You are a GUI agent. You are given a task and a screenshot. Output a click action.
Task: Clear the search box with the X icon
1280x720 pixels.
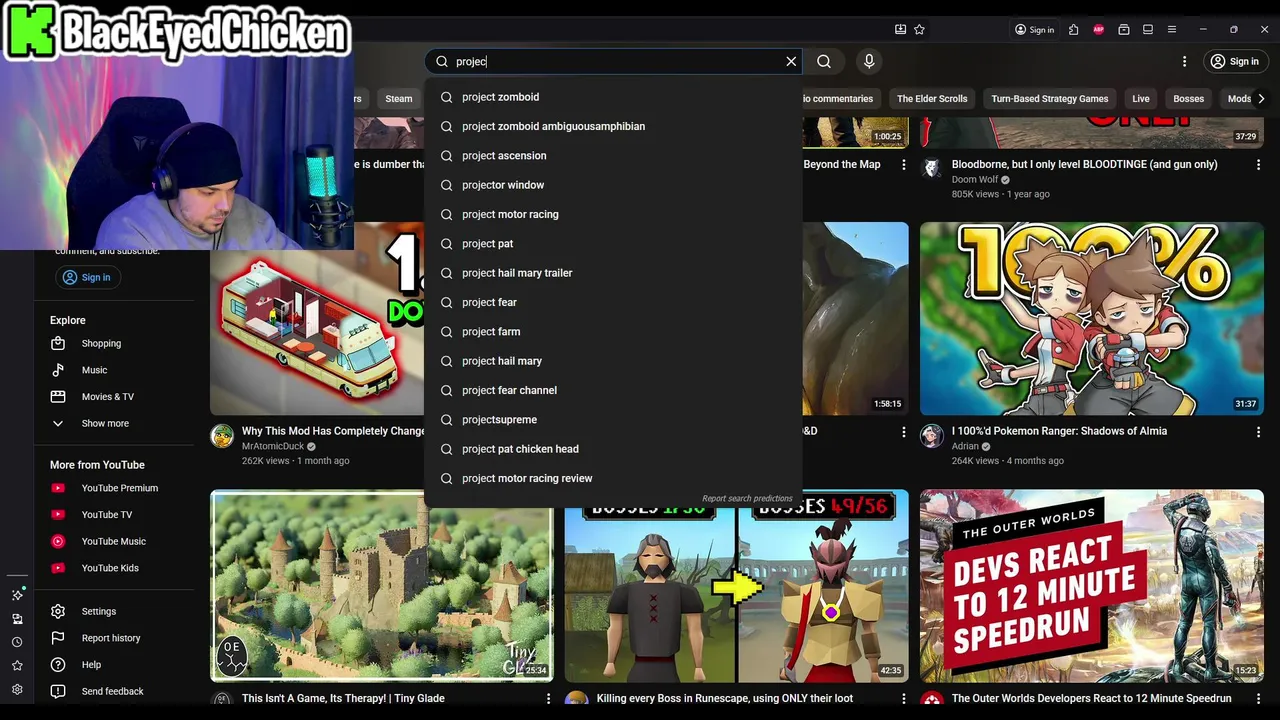point(791,61)
